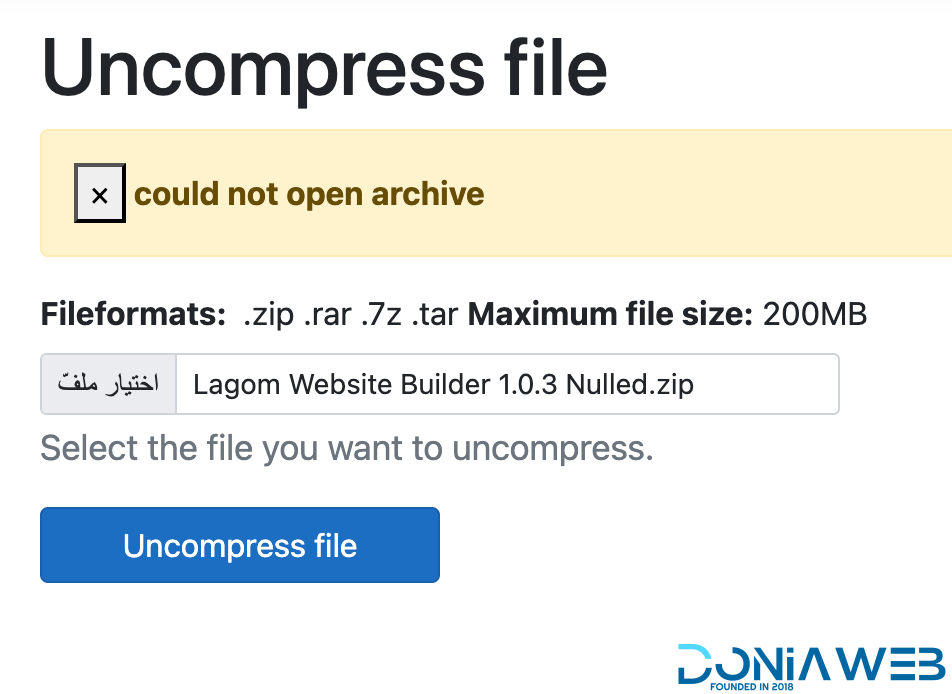
Task: Click the .zip format text
Action: pyautogui.click(x=268, y=315)
